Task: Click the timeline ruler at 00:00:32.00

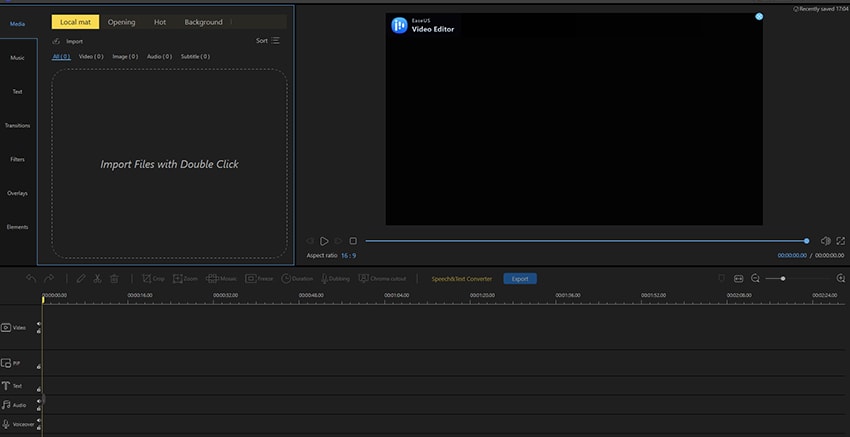Action: pos(225,295)
